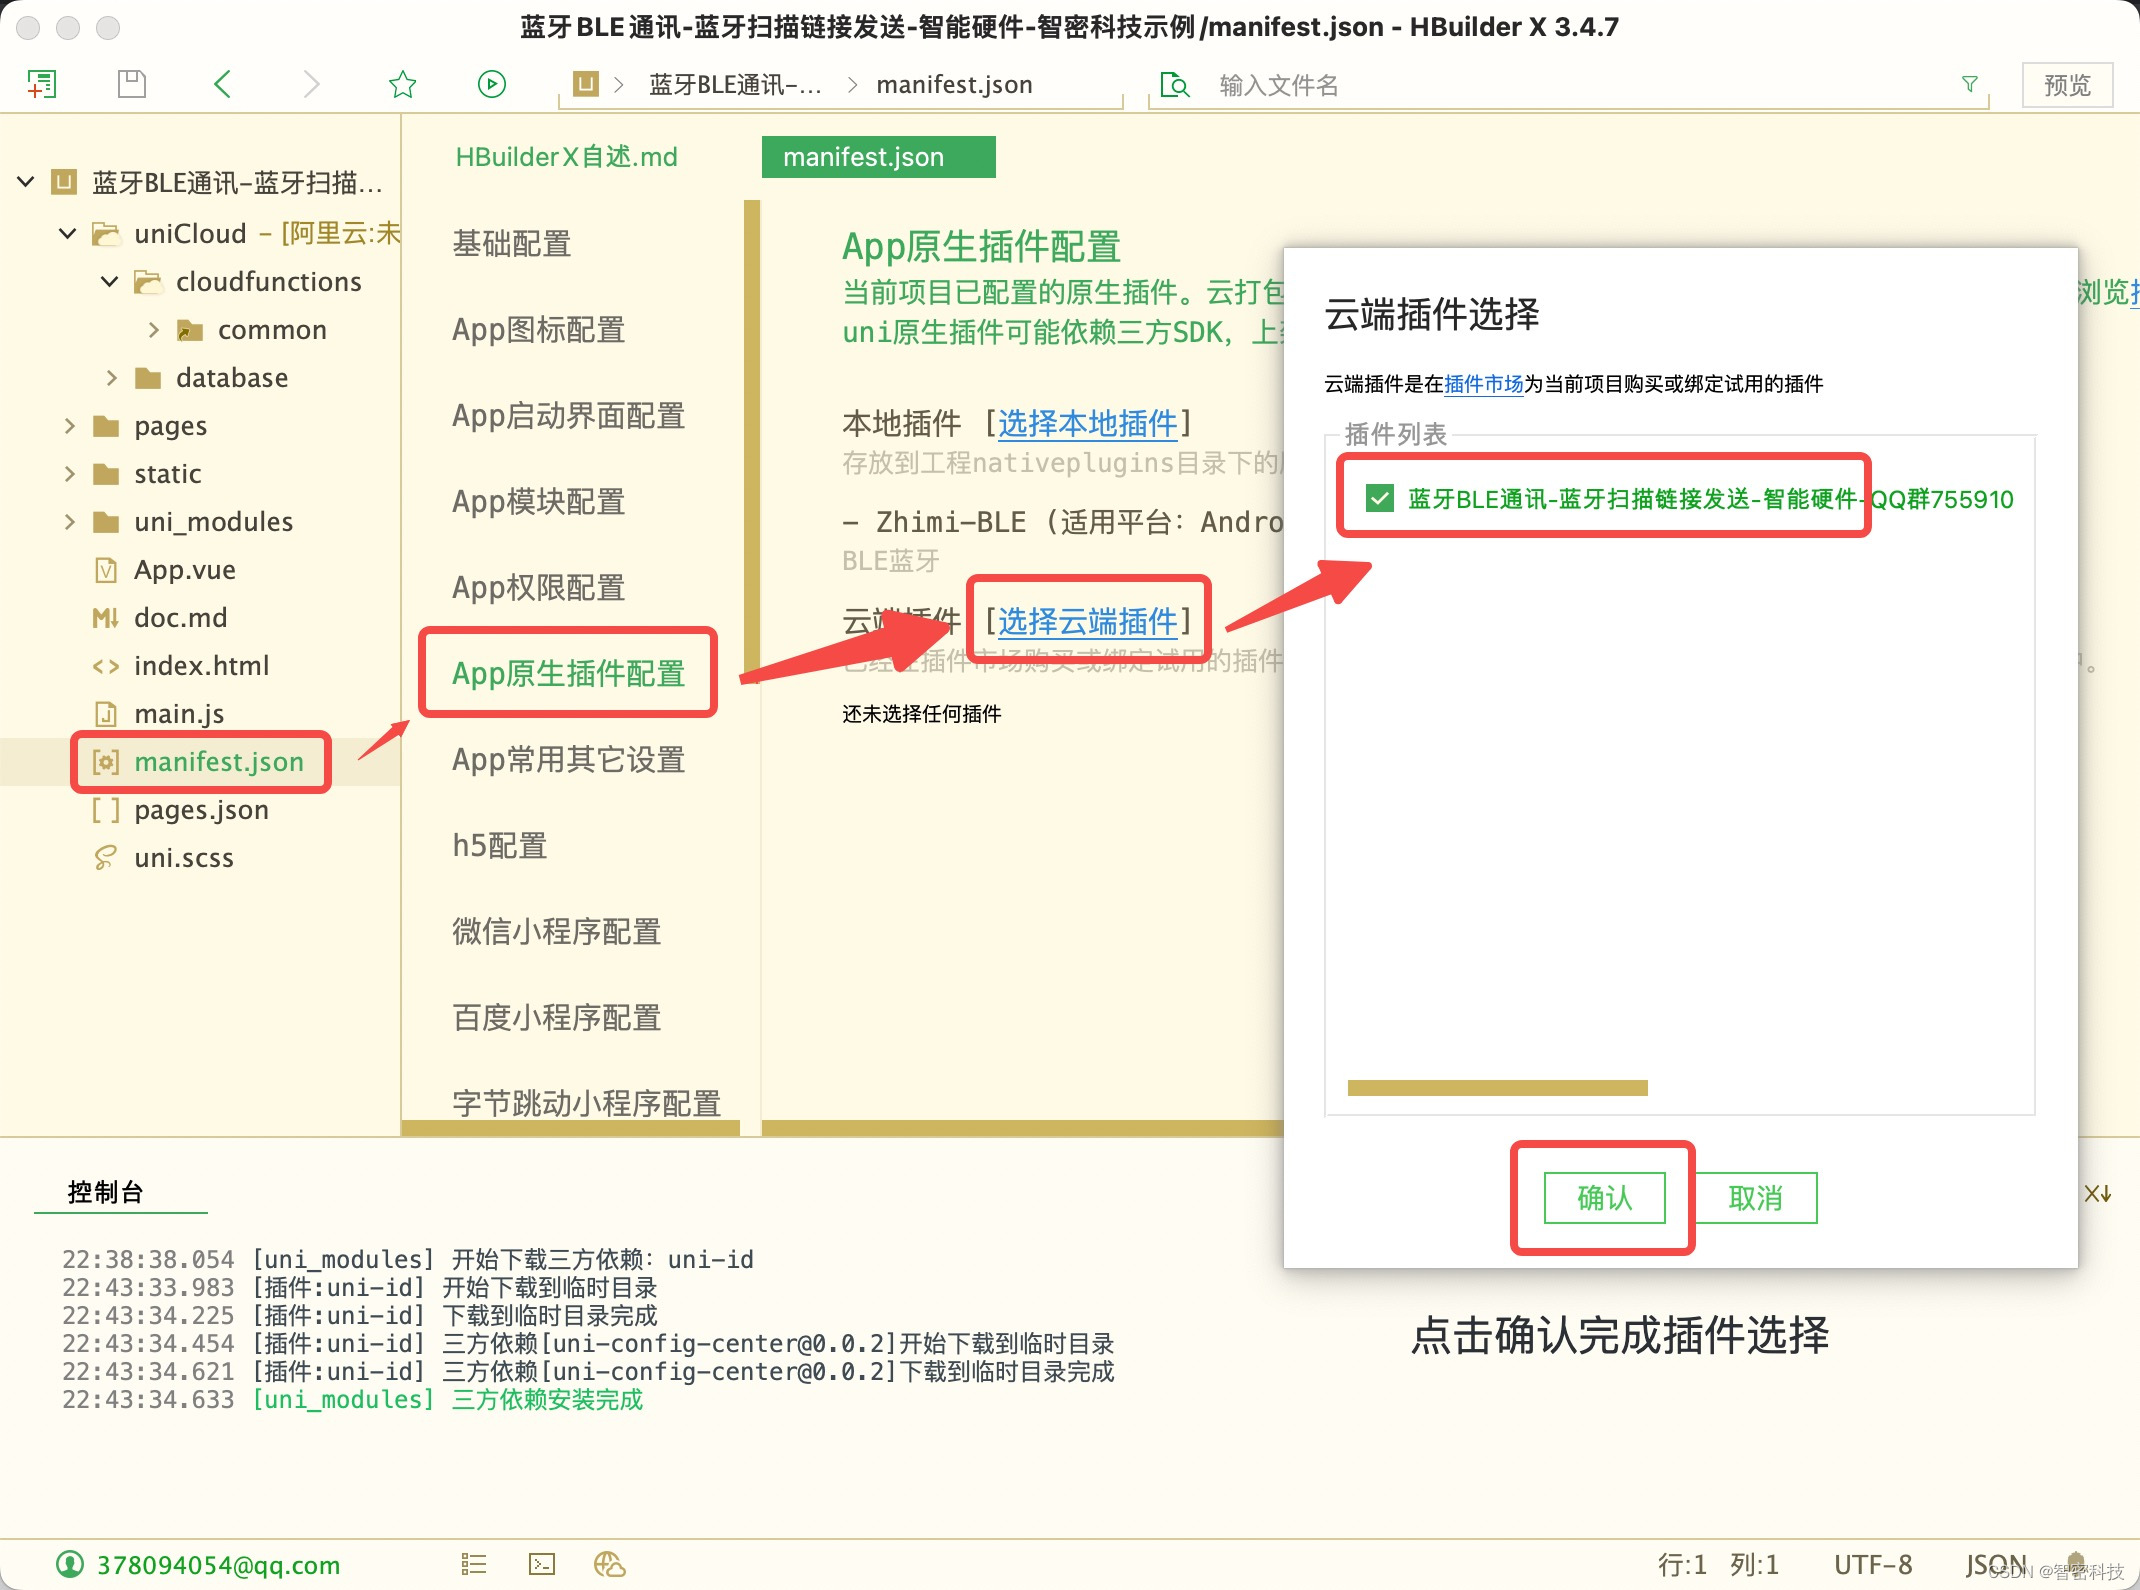Open the HBuilderX自述.md tab
Screen dimensions: 2140x1590
(x=565, y=157)
